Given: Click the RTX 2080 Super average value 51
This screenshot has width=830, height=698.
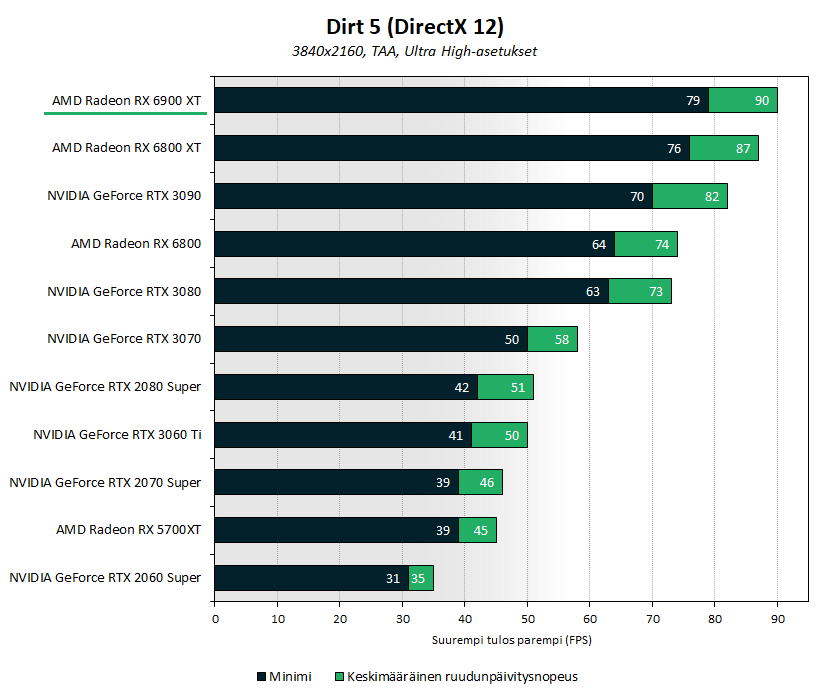Looking at the screenshot, I should 518,387.
